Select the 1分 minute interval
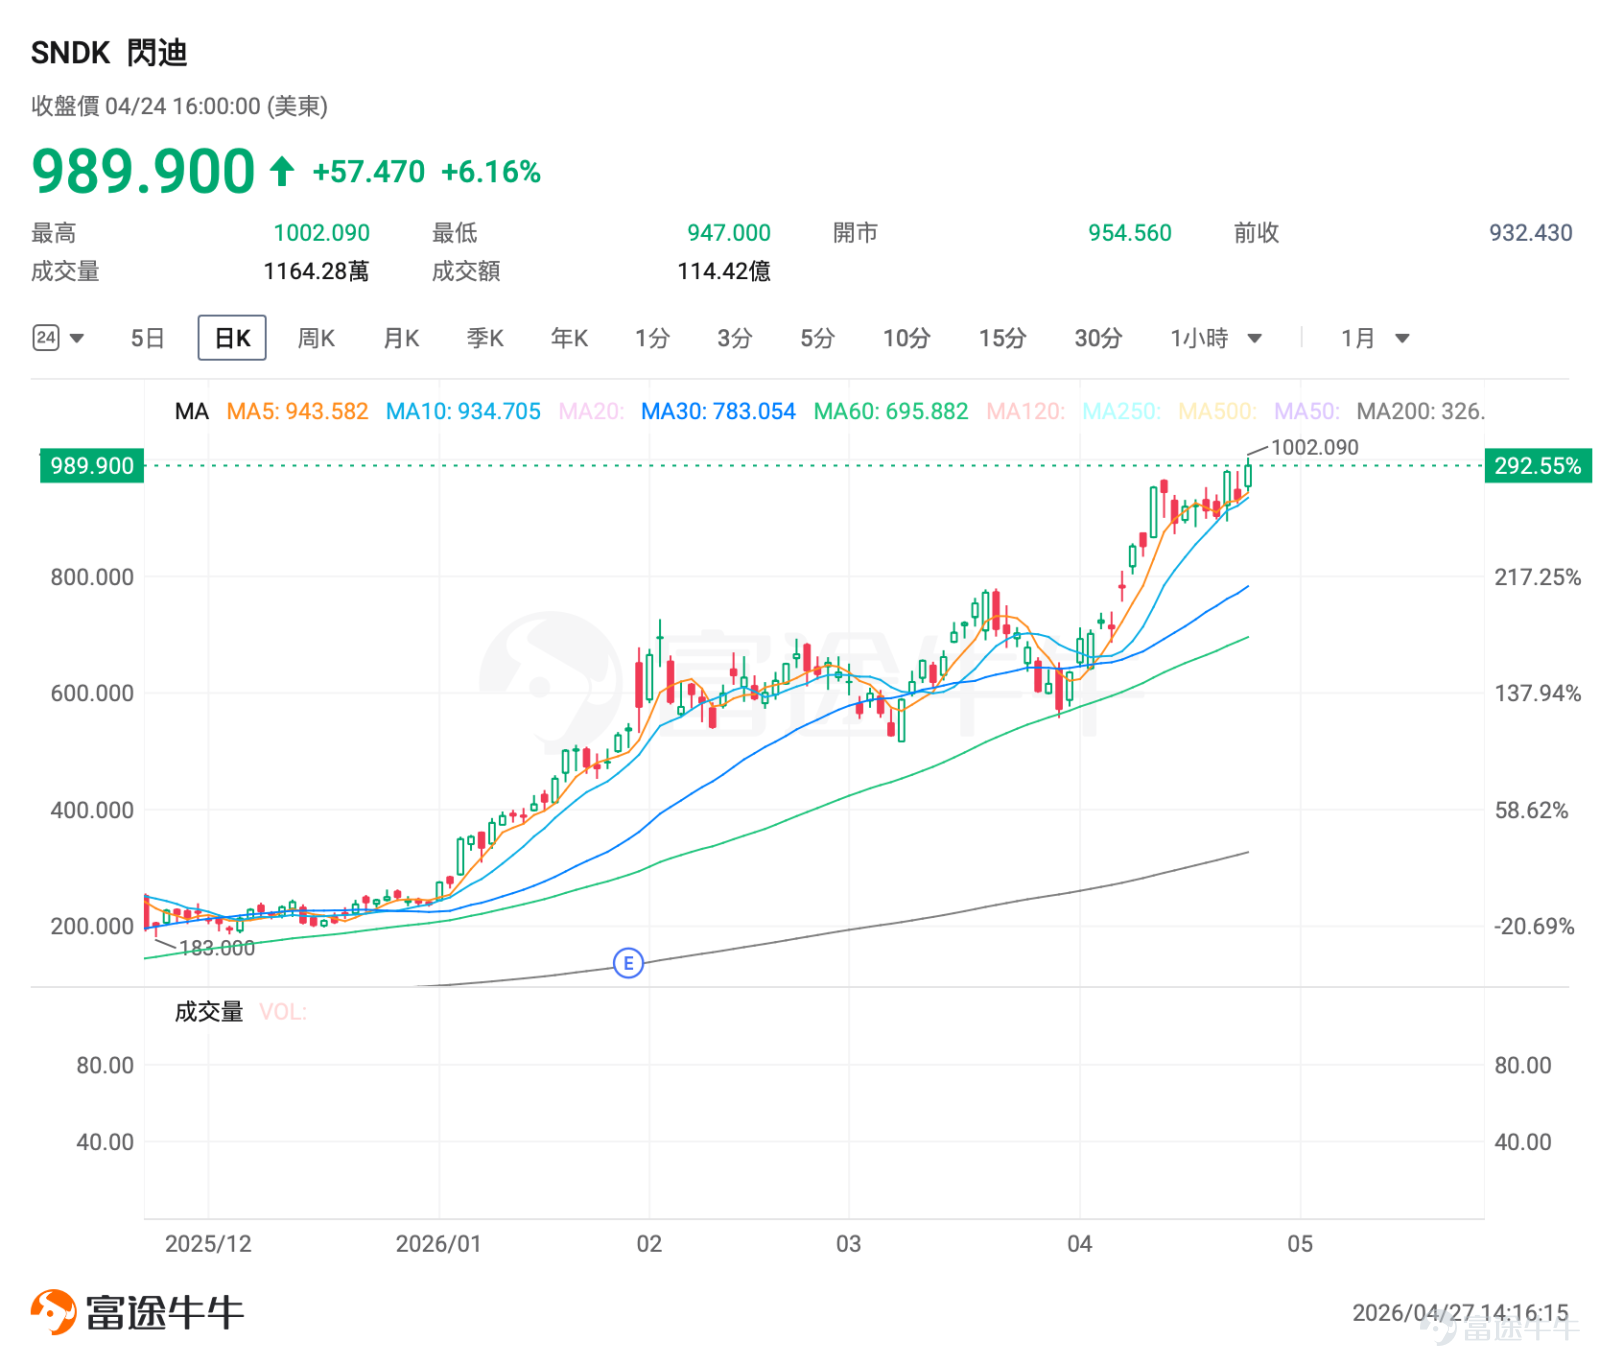 (x=652, y=338)
